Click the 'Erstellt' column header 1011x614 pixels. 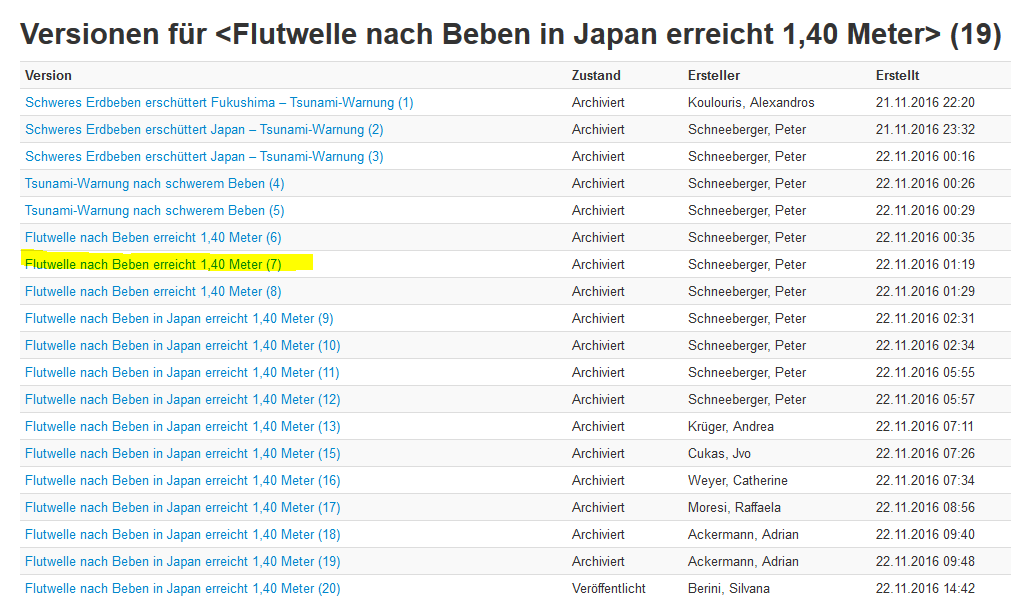point(897,76)
